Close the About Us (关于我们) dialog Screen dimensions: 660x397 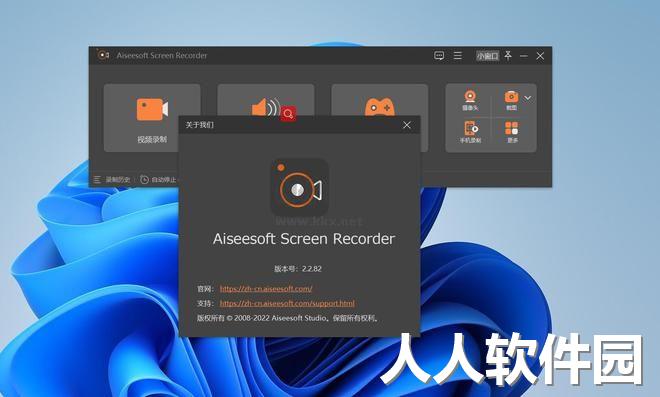click(x=407, y=125)
